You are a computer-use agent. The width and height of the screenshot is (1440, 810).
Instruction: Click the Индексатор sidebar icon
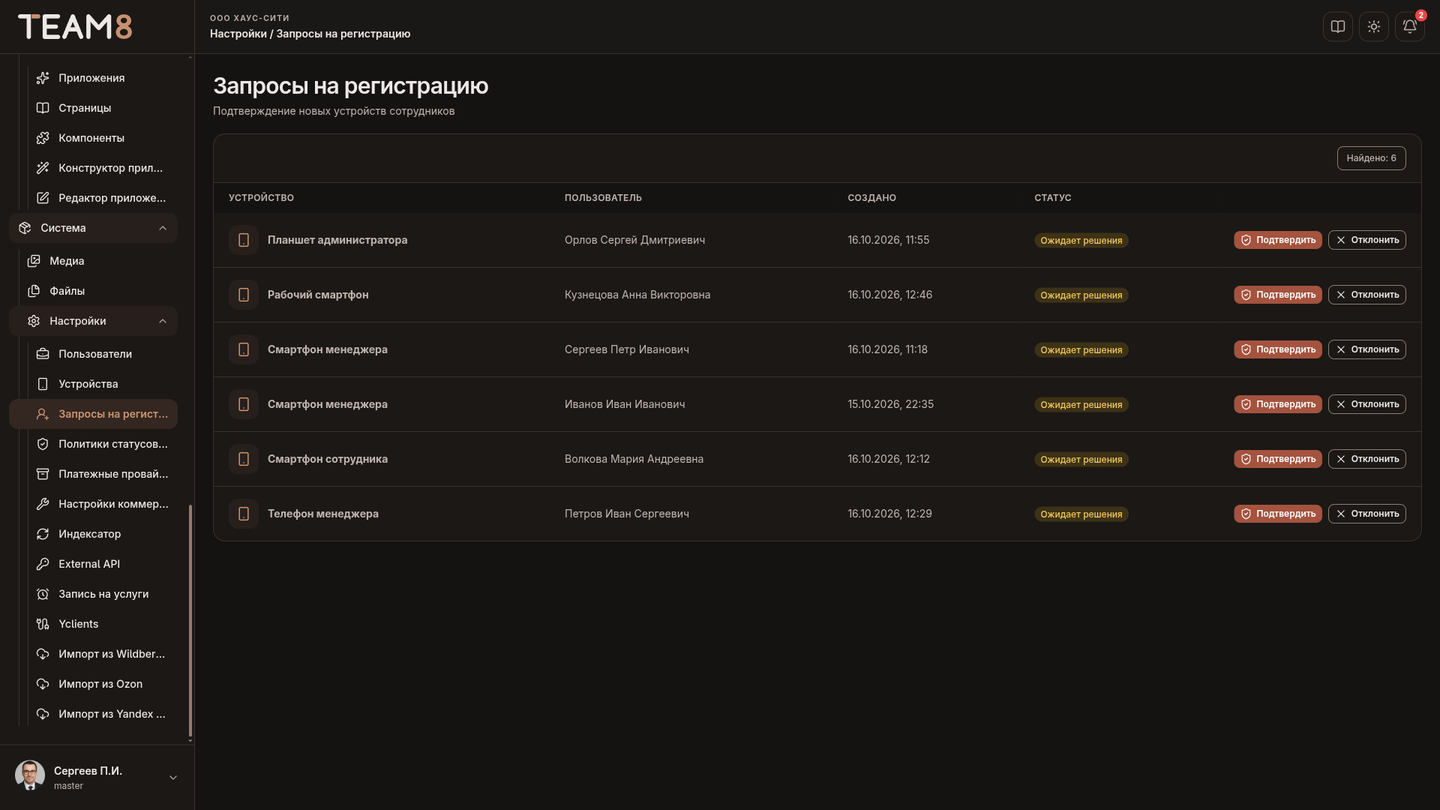point(43,534)
